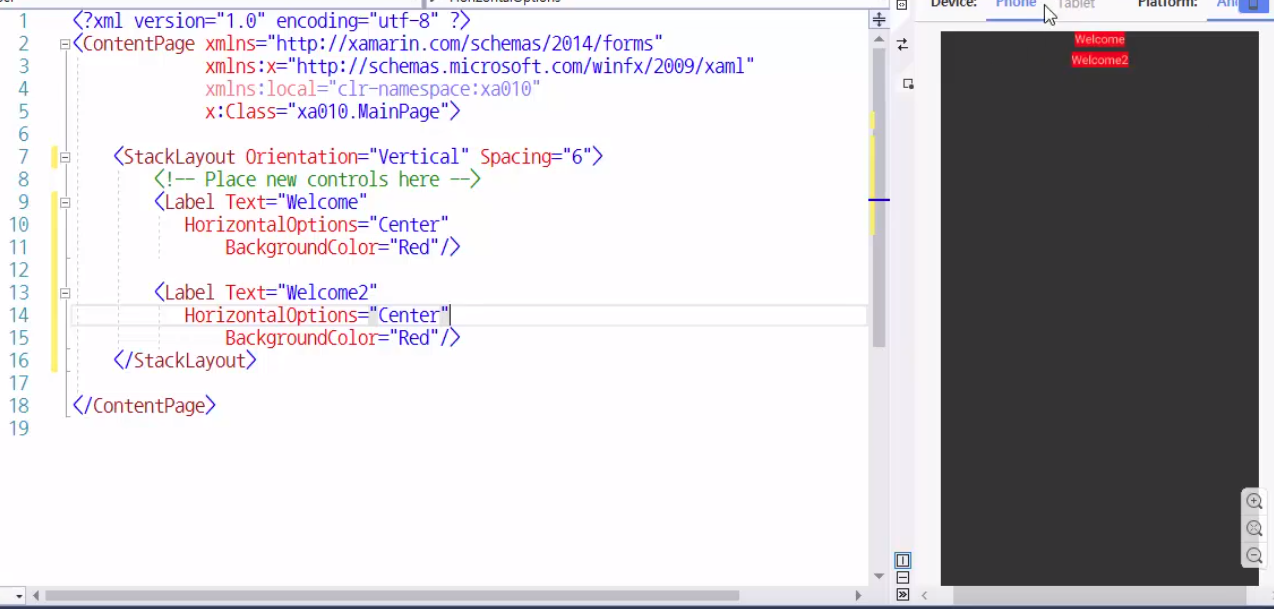1274x609 pixels.
Task: Click the Welcome label in the preview
Action: click(1099, 40)
